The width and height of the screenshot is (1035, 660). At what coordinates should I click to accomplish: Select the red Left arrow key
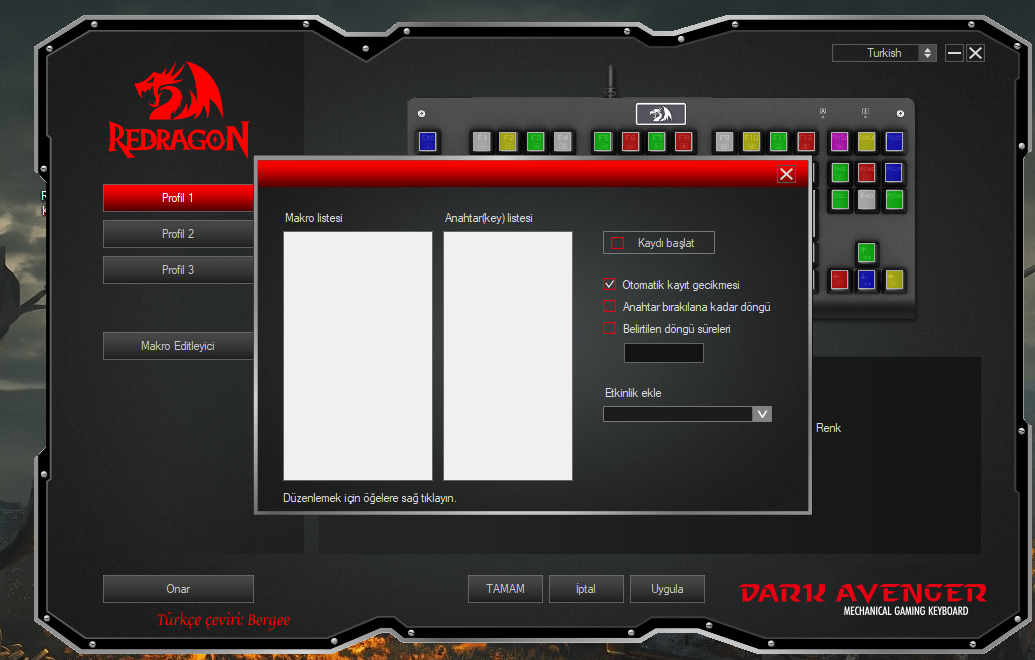tap(839, 279)
